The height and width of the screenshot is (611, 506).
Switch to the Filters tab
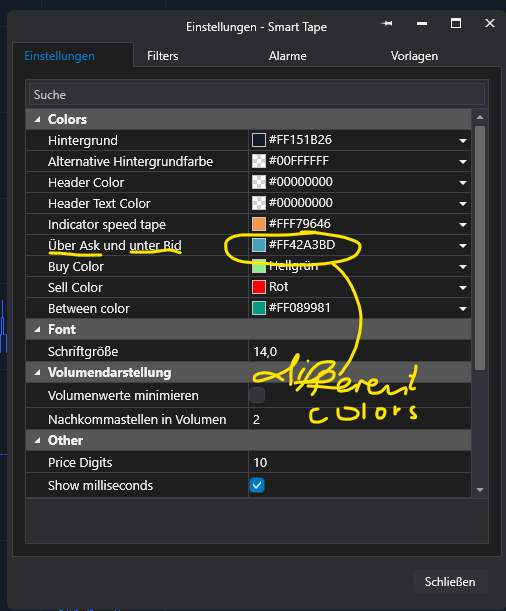pyautogui.click(x=162, y=56)
